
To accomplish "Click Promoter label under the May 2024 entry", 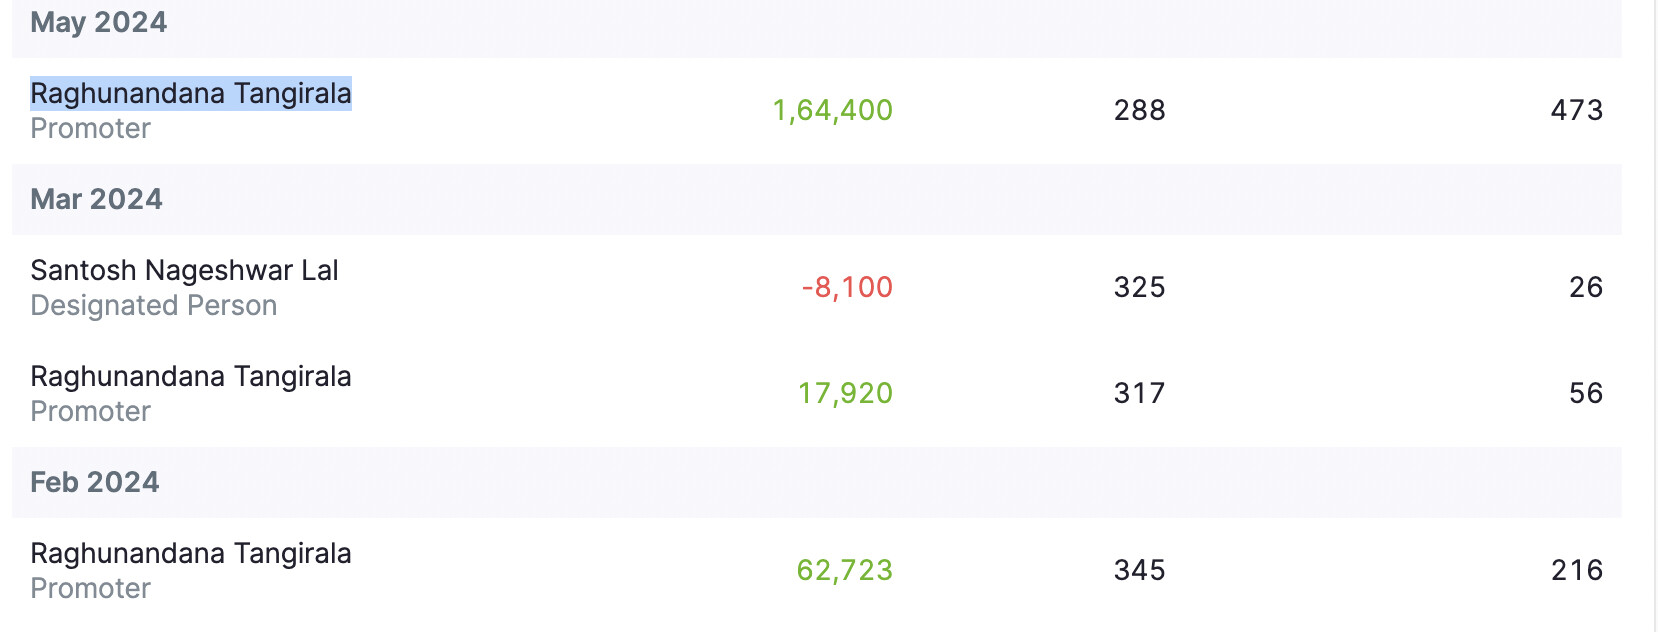I will pyautogui.click(x=90, y=128).
